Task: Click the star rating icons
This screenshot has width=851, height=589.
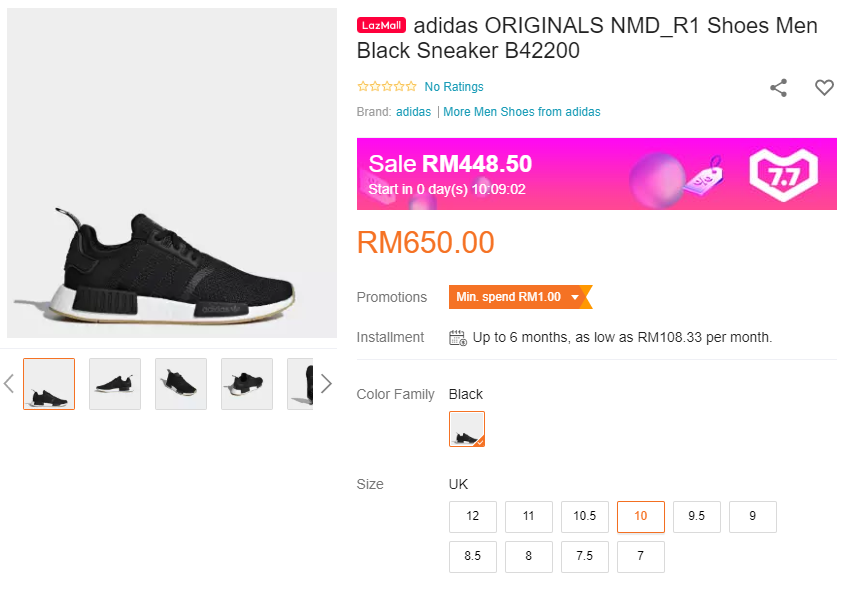Action: point(387,87)
